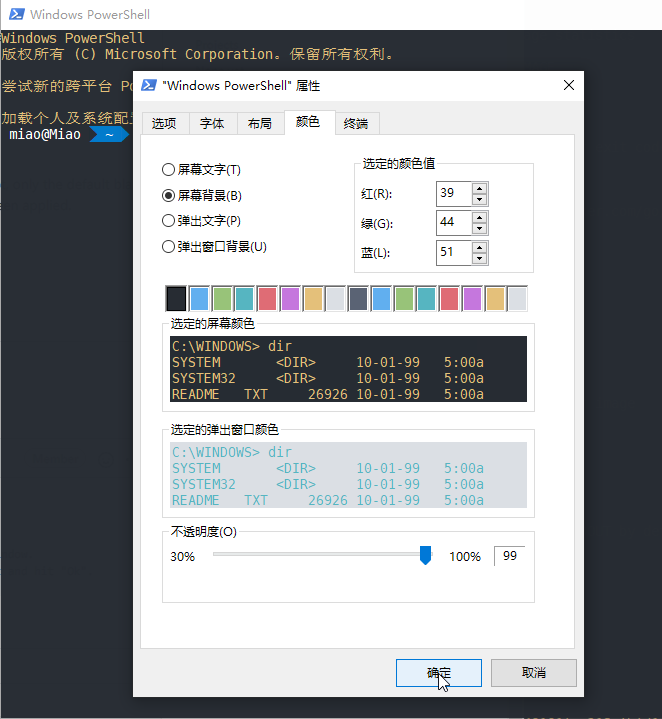
Task: Select the 弹出窗口背景(U) radio button
Action: 215,247
